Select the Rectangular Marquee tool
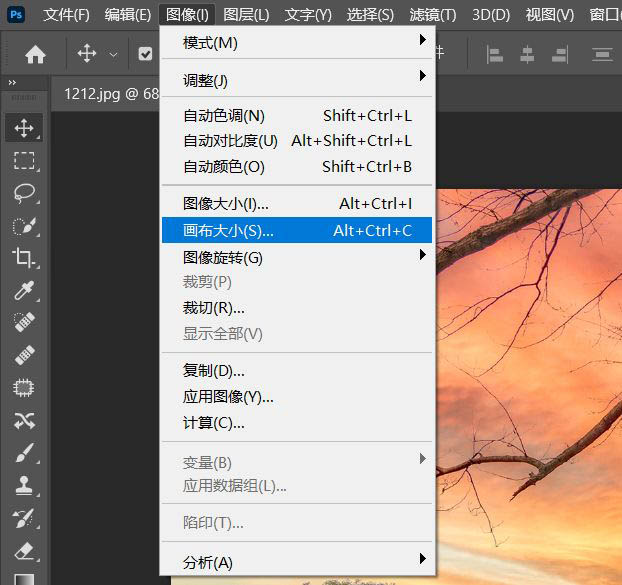This screenshot has height=585, width=622. point(25,160)
